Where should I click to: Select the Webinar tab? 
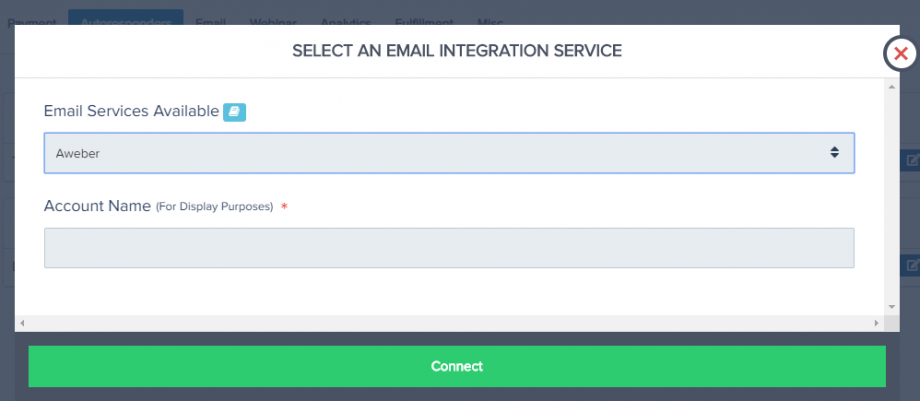272,21
